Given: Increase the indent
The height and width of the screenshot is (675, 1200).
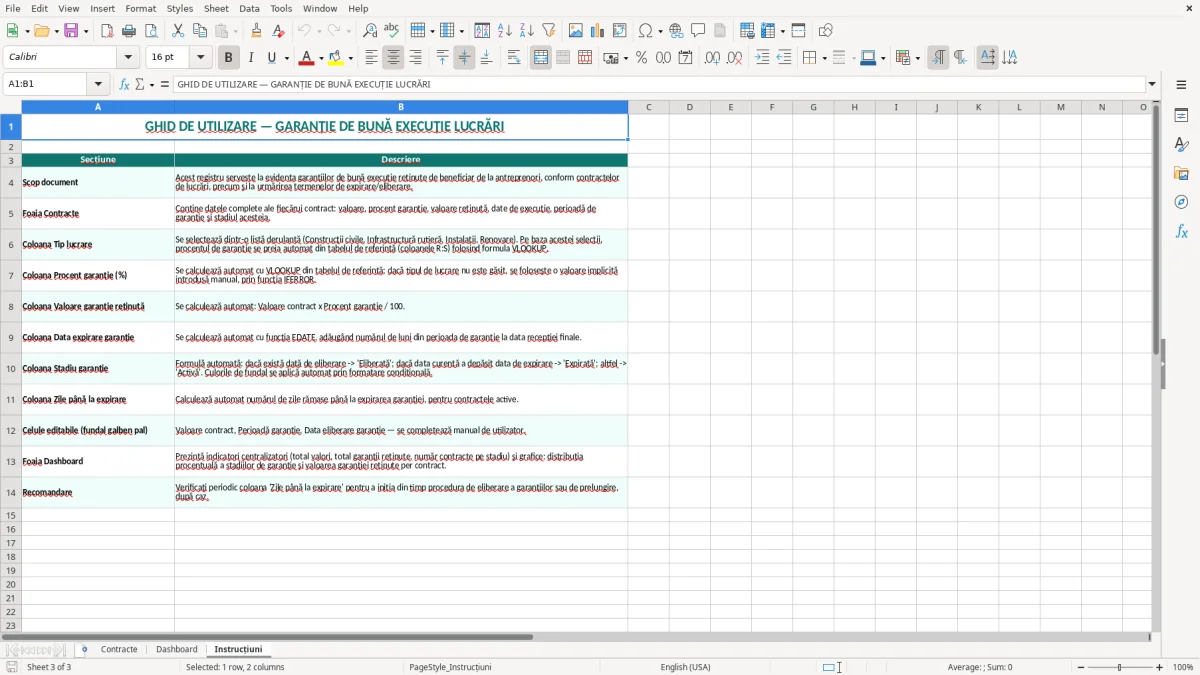Looking at the screenshot, I should tap(762, 58).
